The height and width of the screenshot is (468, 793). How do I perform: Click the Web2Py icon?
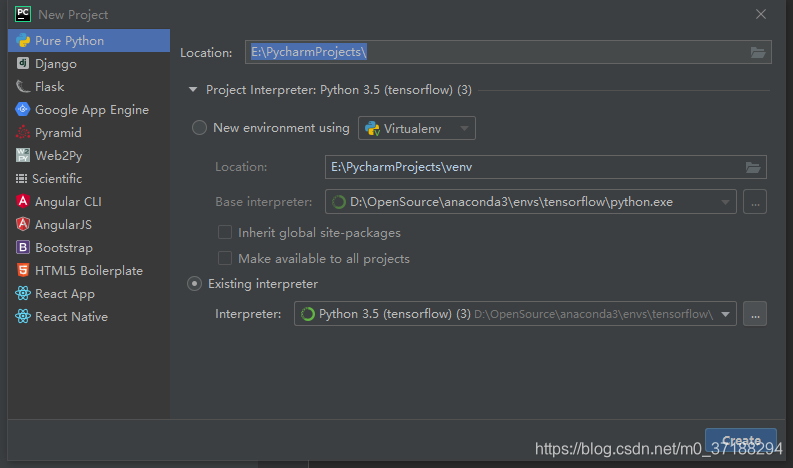pos(23,155)
